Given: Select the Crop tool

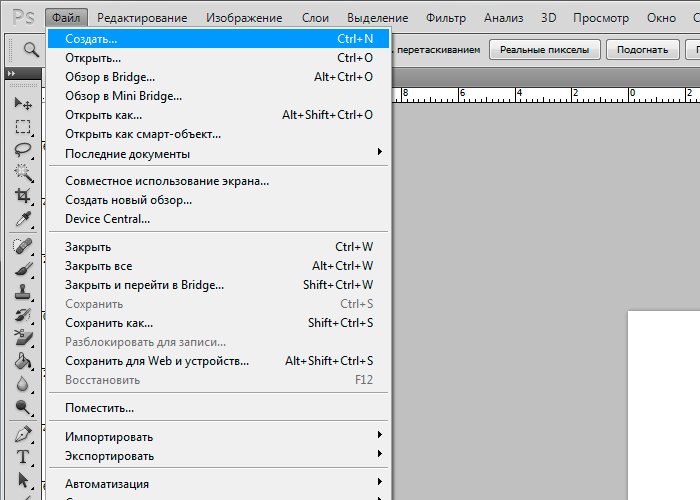Looking at the screenshot, I should (22, 196).
